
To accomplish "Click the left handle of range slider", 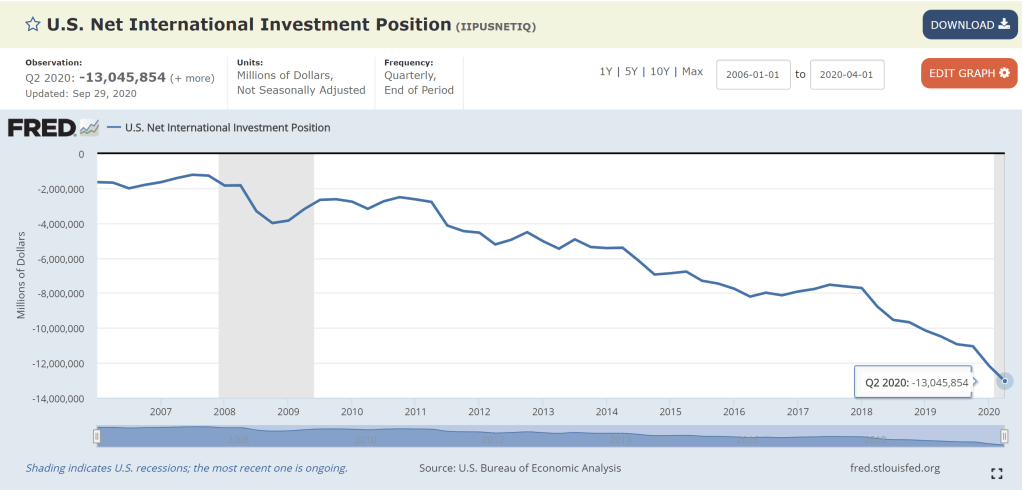I will coord(97,436).
